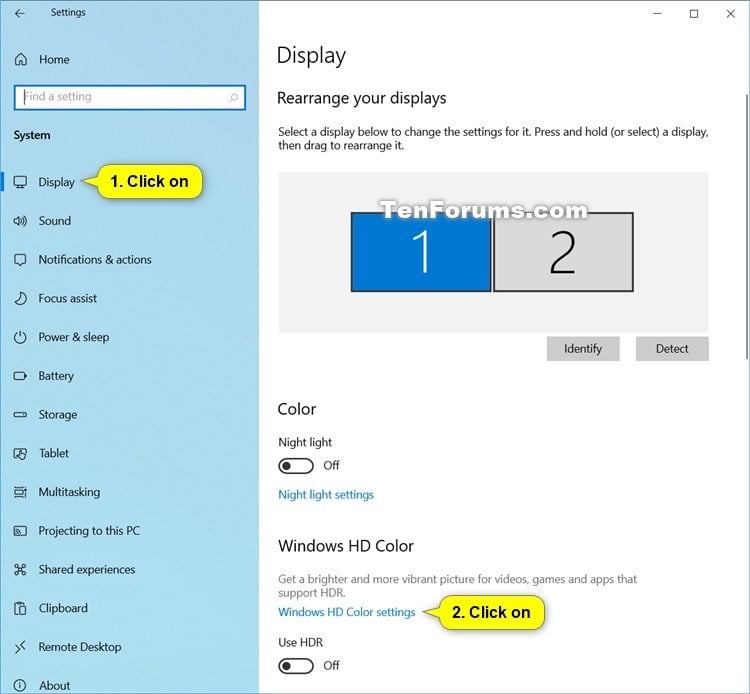The width and height of the screenshot is (750, 694).
Task: Maximize the Settings window
Action: [694, 14]
